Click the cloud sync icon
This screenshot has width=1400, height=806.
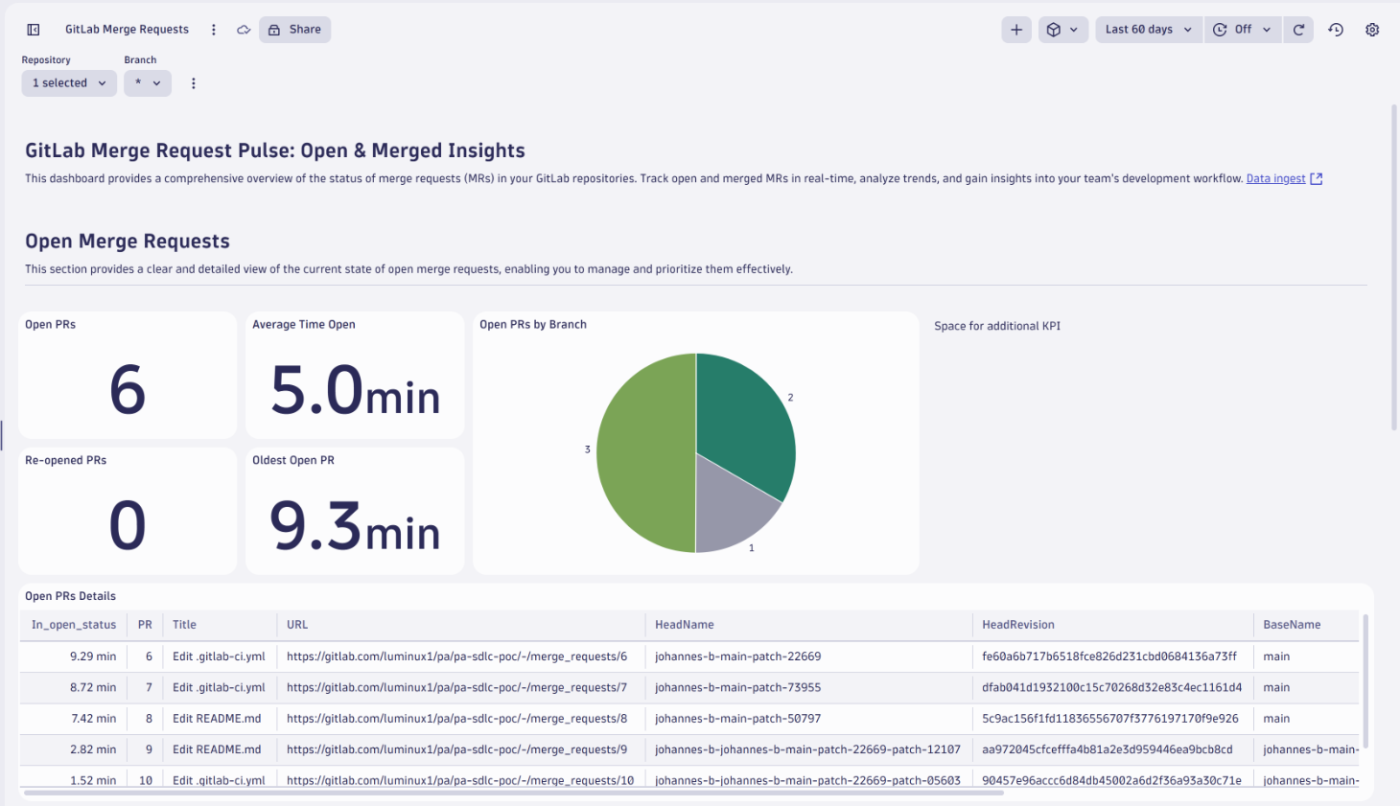243,29
